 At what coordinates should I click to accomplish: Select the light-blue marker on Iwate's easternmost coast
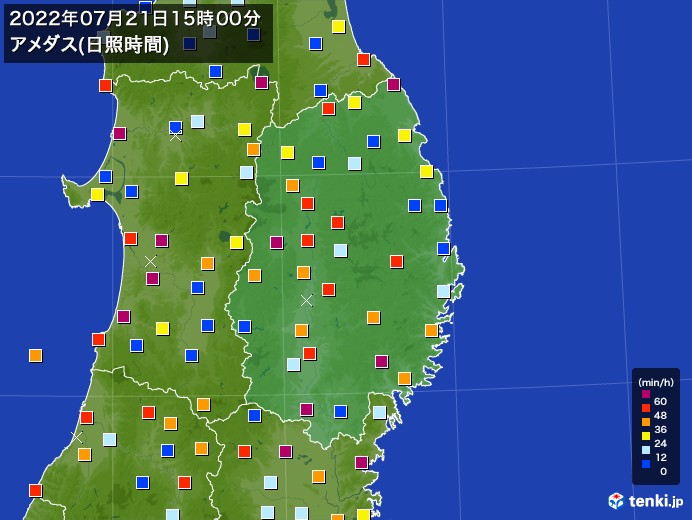[x=444, y=291]
